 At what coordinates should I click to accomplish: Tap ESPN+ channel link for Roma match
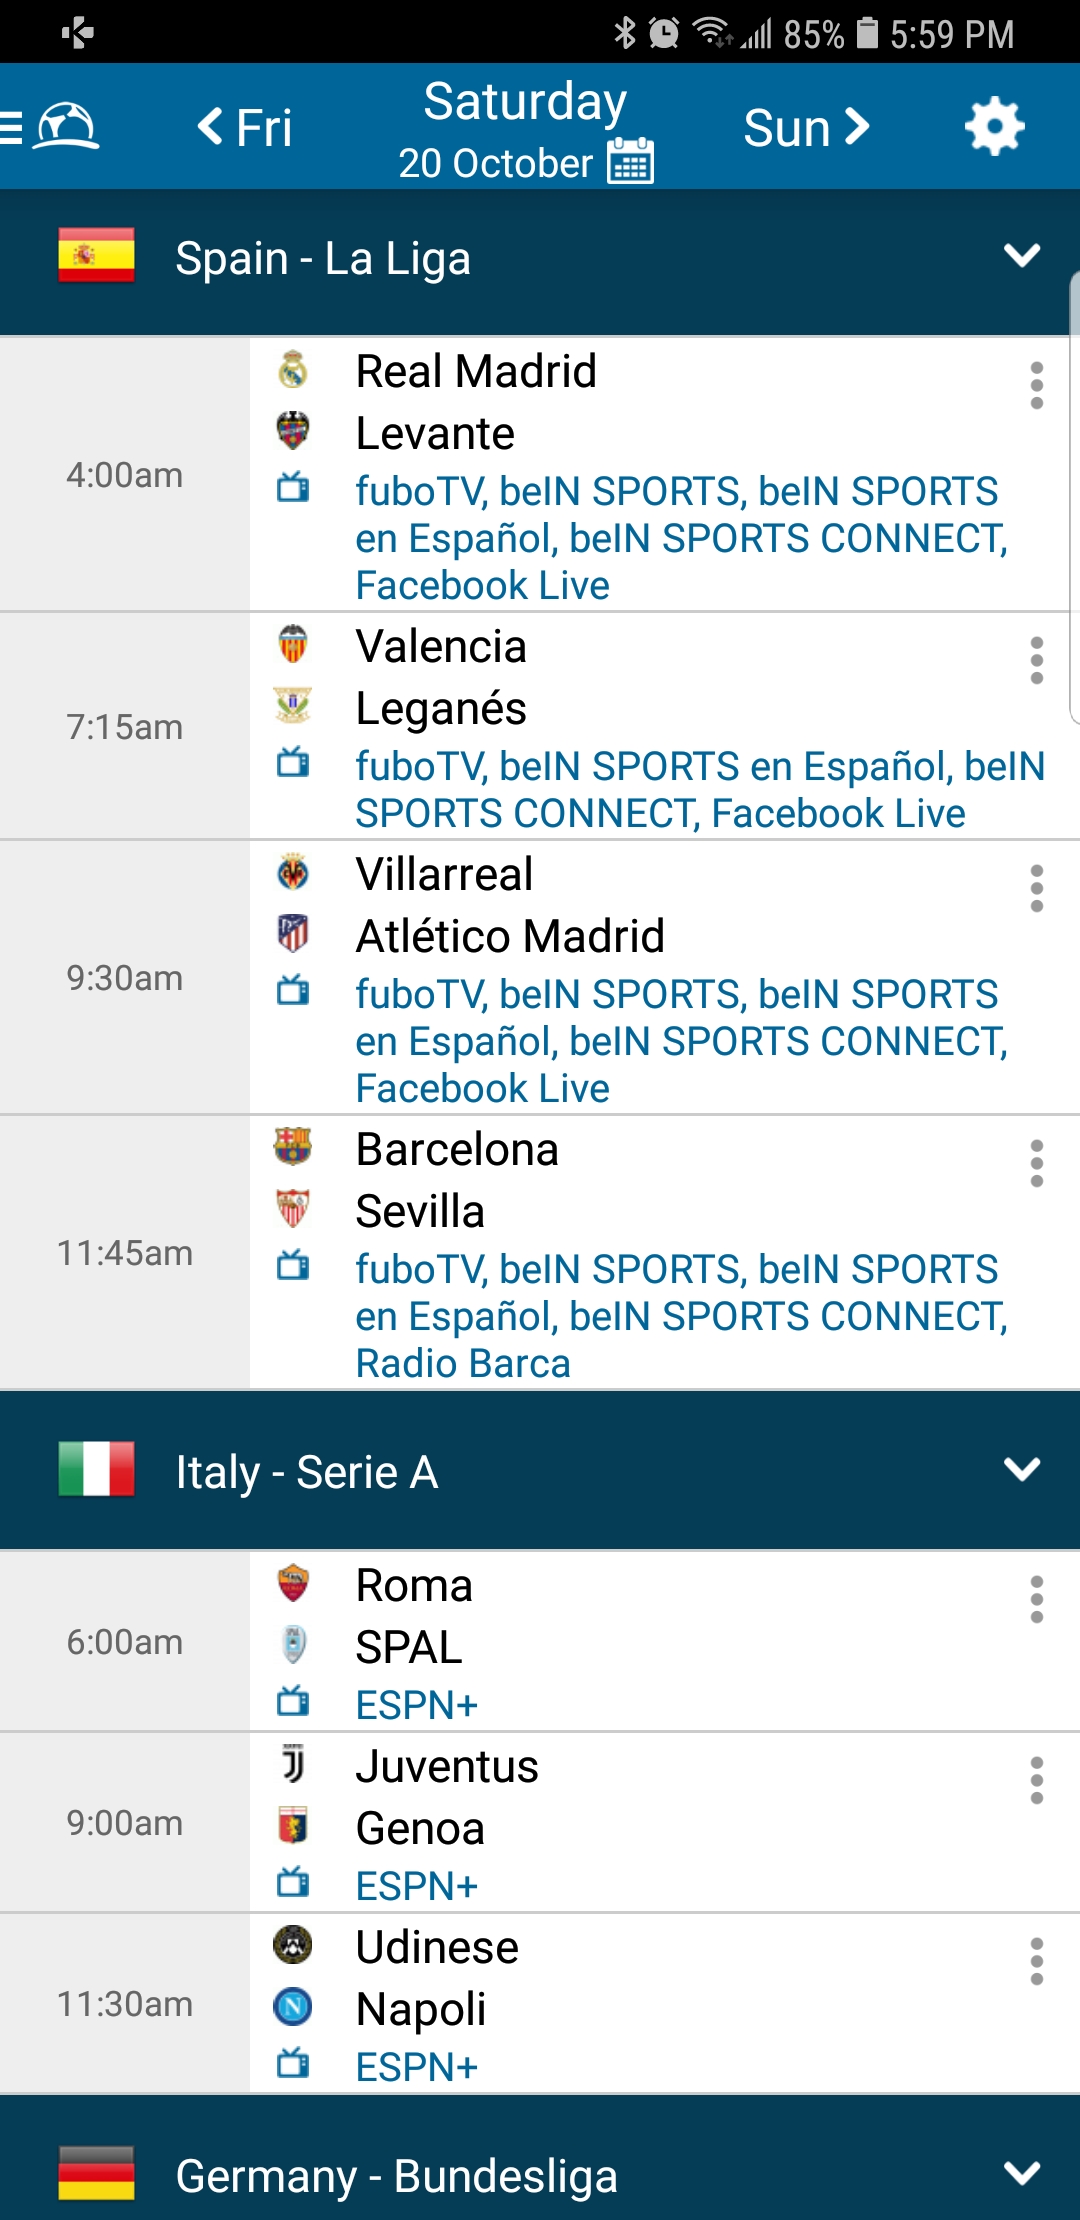coord(417,1705)
